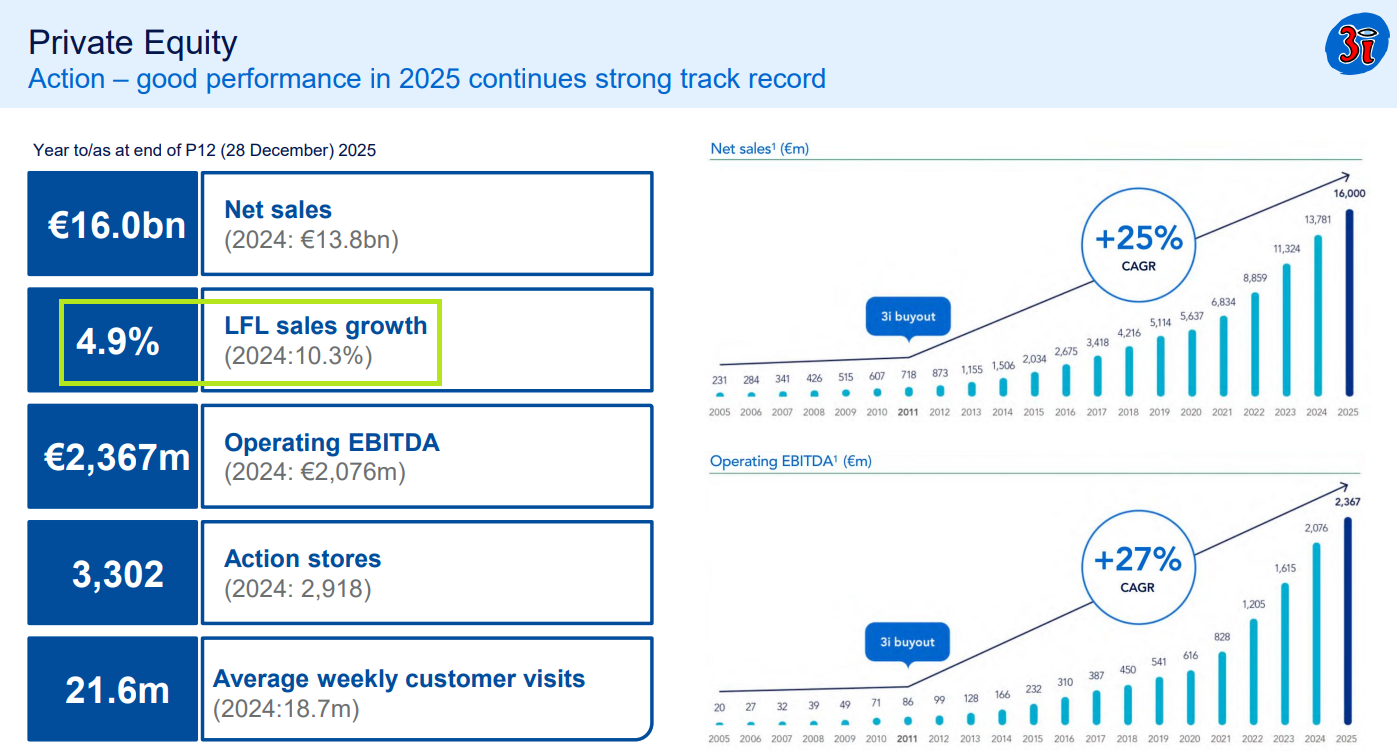The image size is (1397, 751).
Task: Select the bold "Operating EBITDA" card heading
Action: (x=332, y=442)
